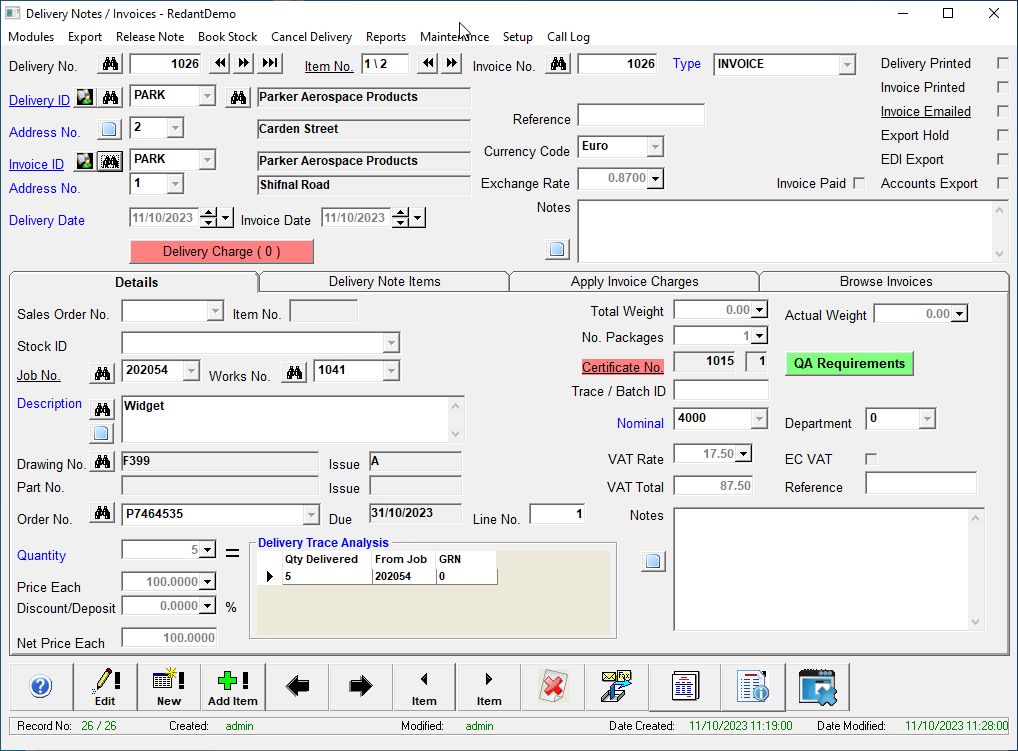Delete the record using red X icon

point(553,685)
